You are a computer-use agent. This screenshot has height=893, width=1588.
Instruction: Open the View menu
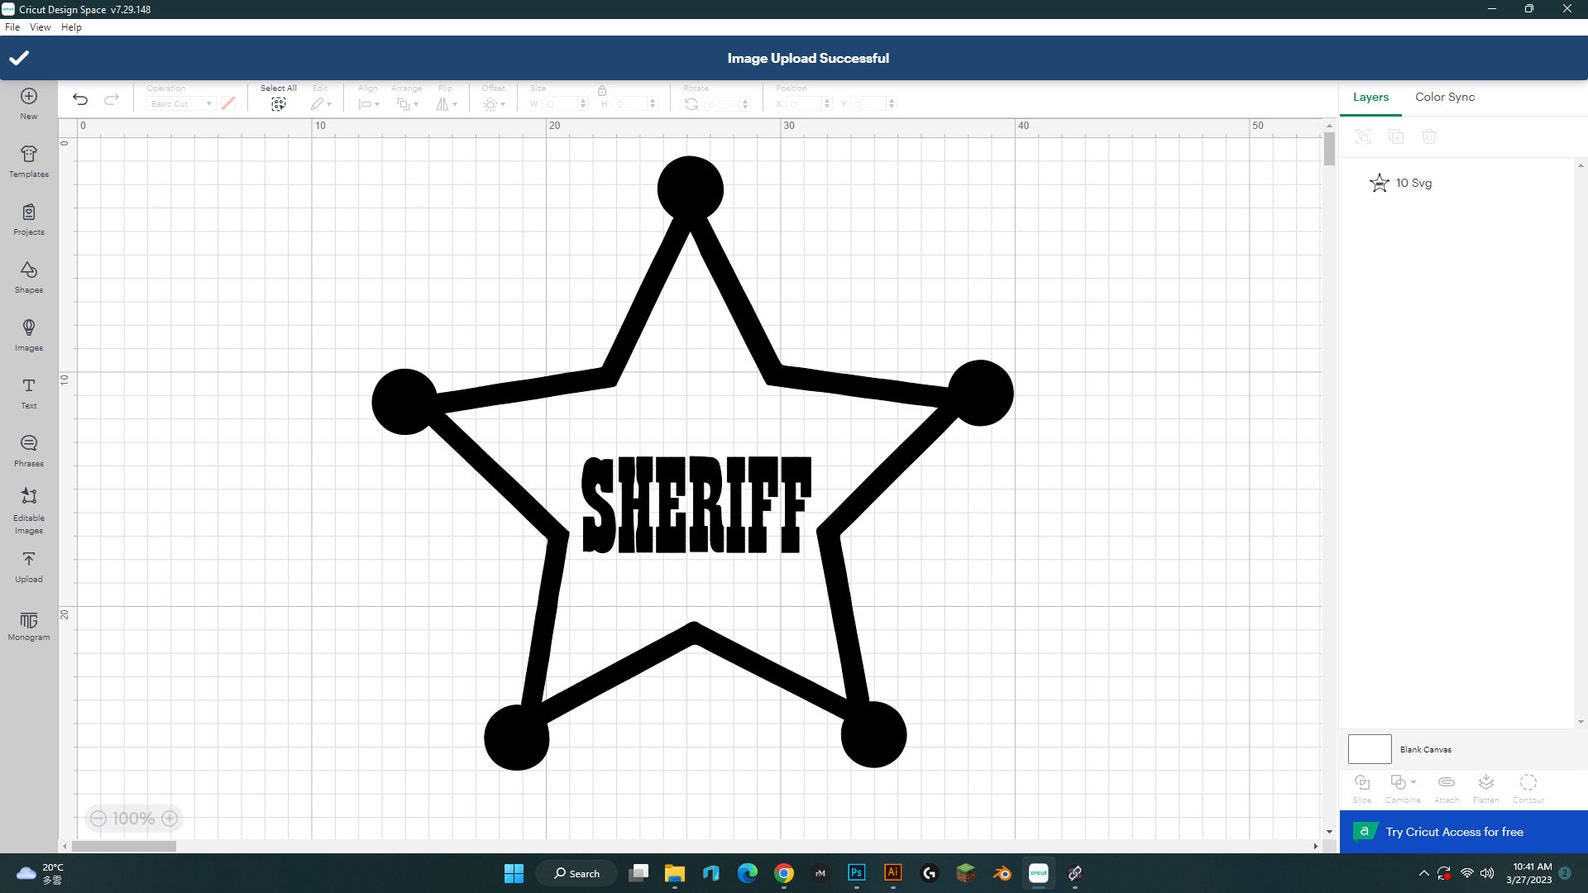click(40, 27)
